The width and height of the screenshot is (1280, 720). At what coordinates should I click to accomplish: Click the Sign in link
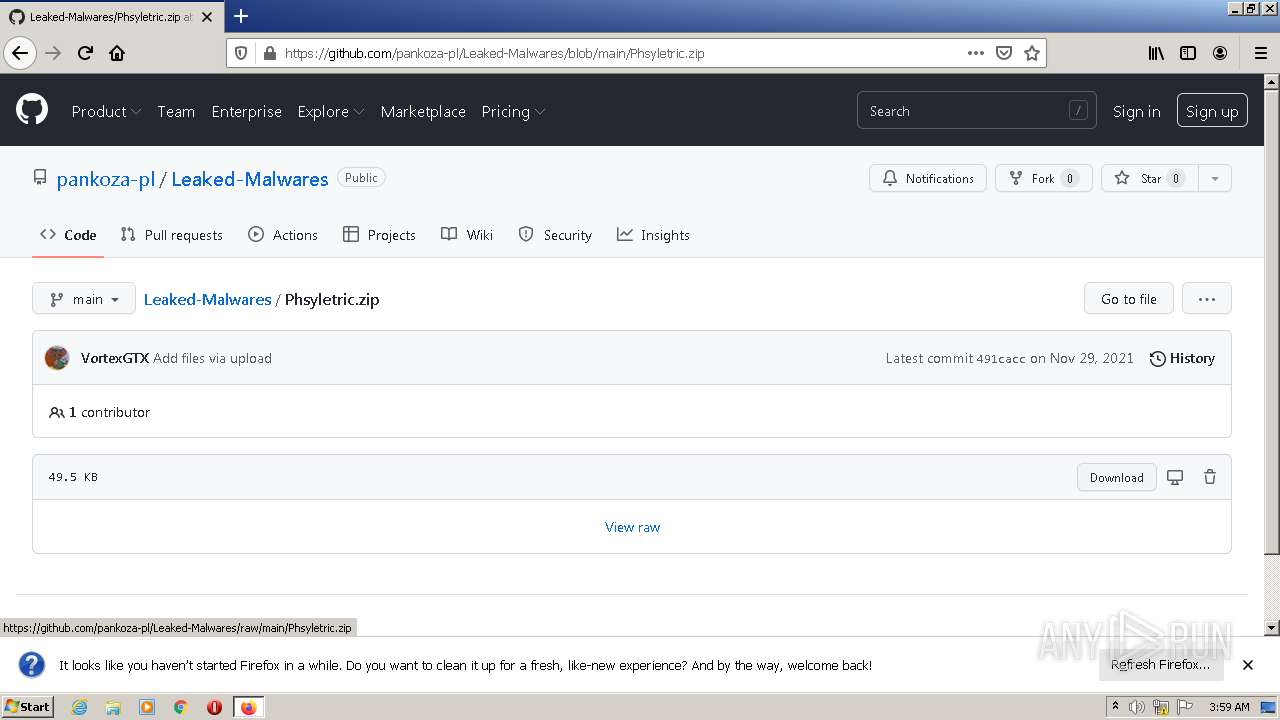(x=1137, y=111)
